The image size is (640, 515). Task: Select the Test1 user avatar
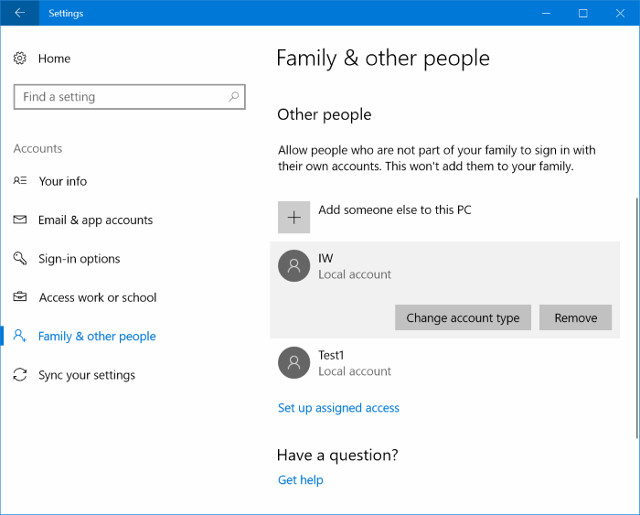[x=294, y=363]
